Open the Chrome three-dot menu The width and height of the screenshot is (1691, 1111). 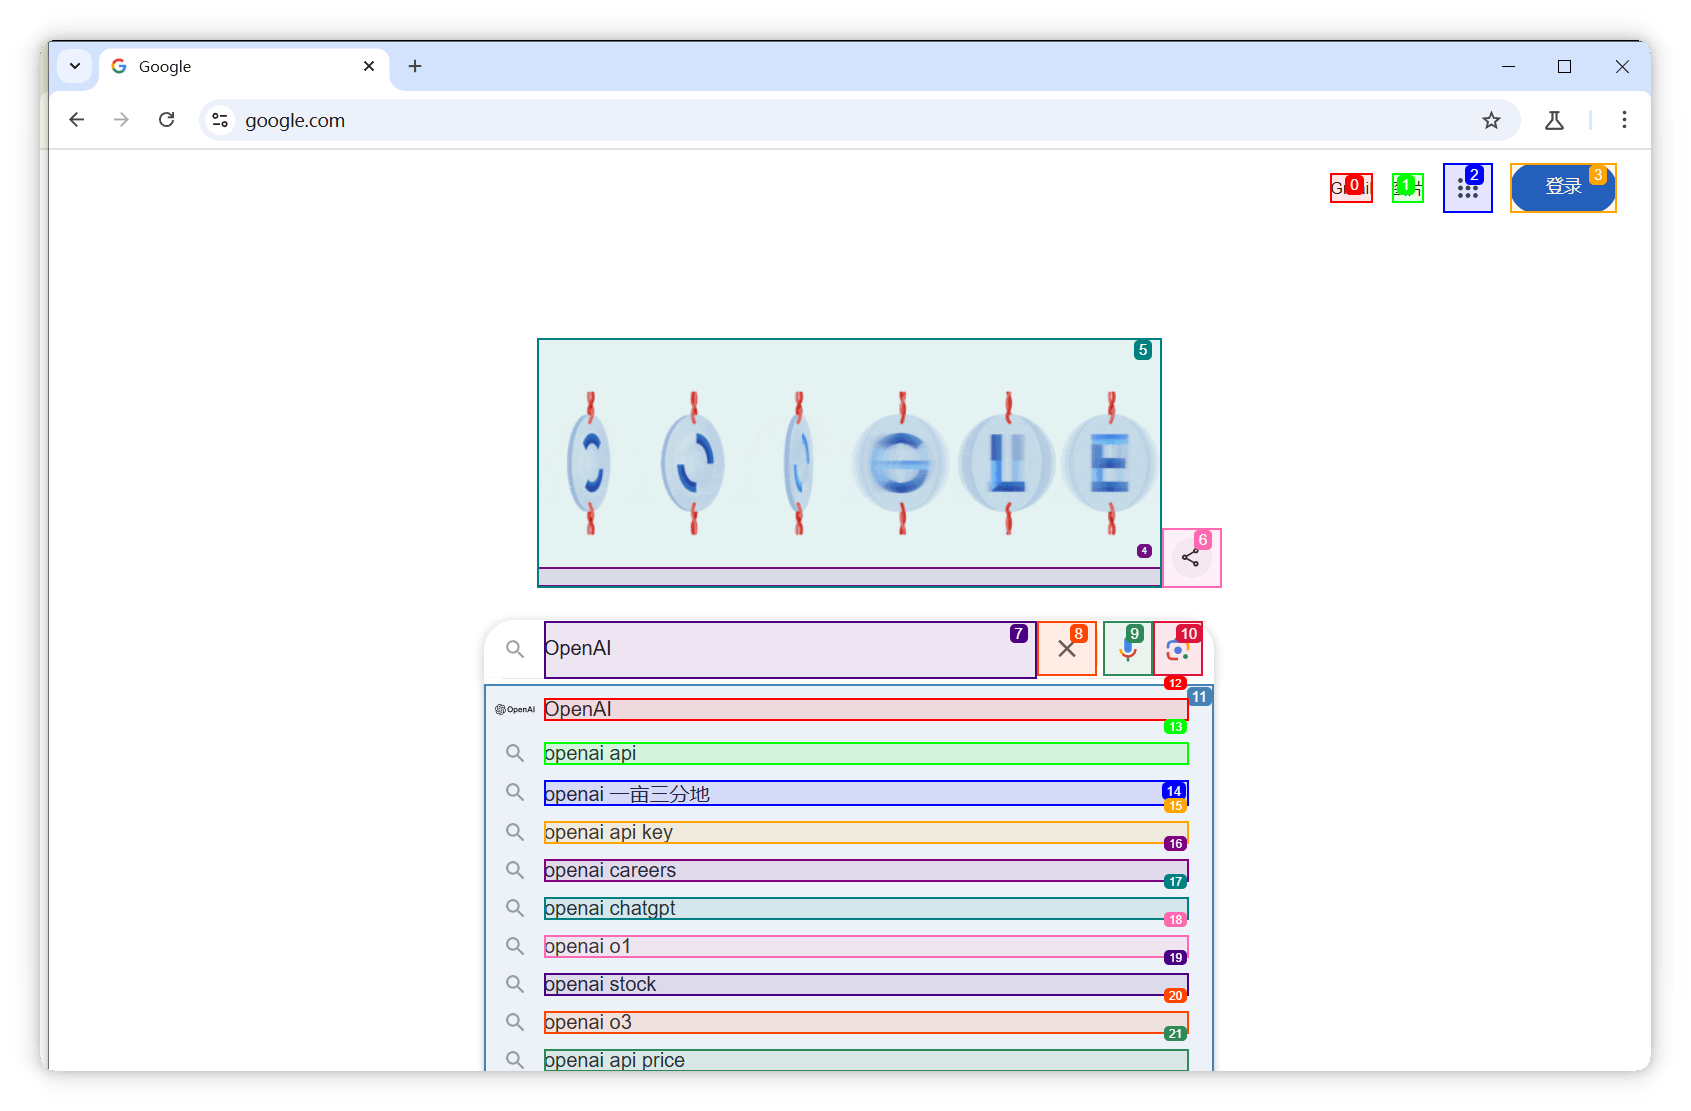(x=1624, y=120)
